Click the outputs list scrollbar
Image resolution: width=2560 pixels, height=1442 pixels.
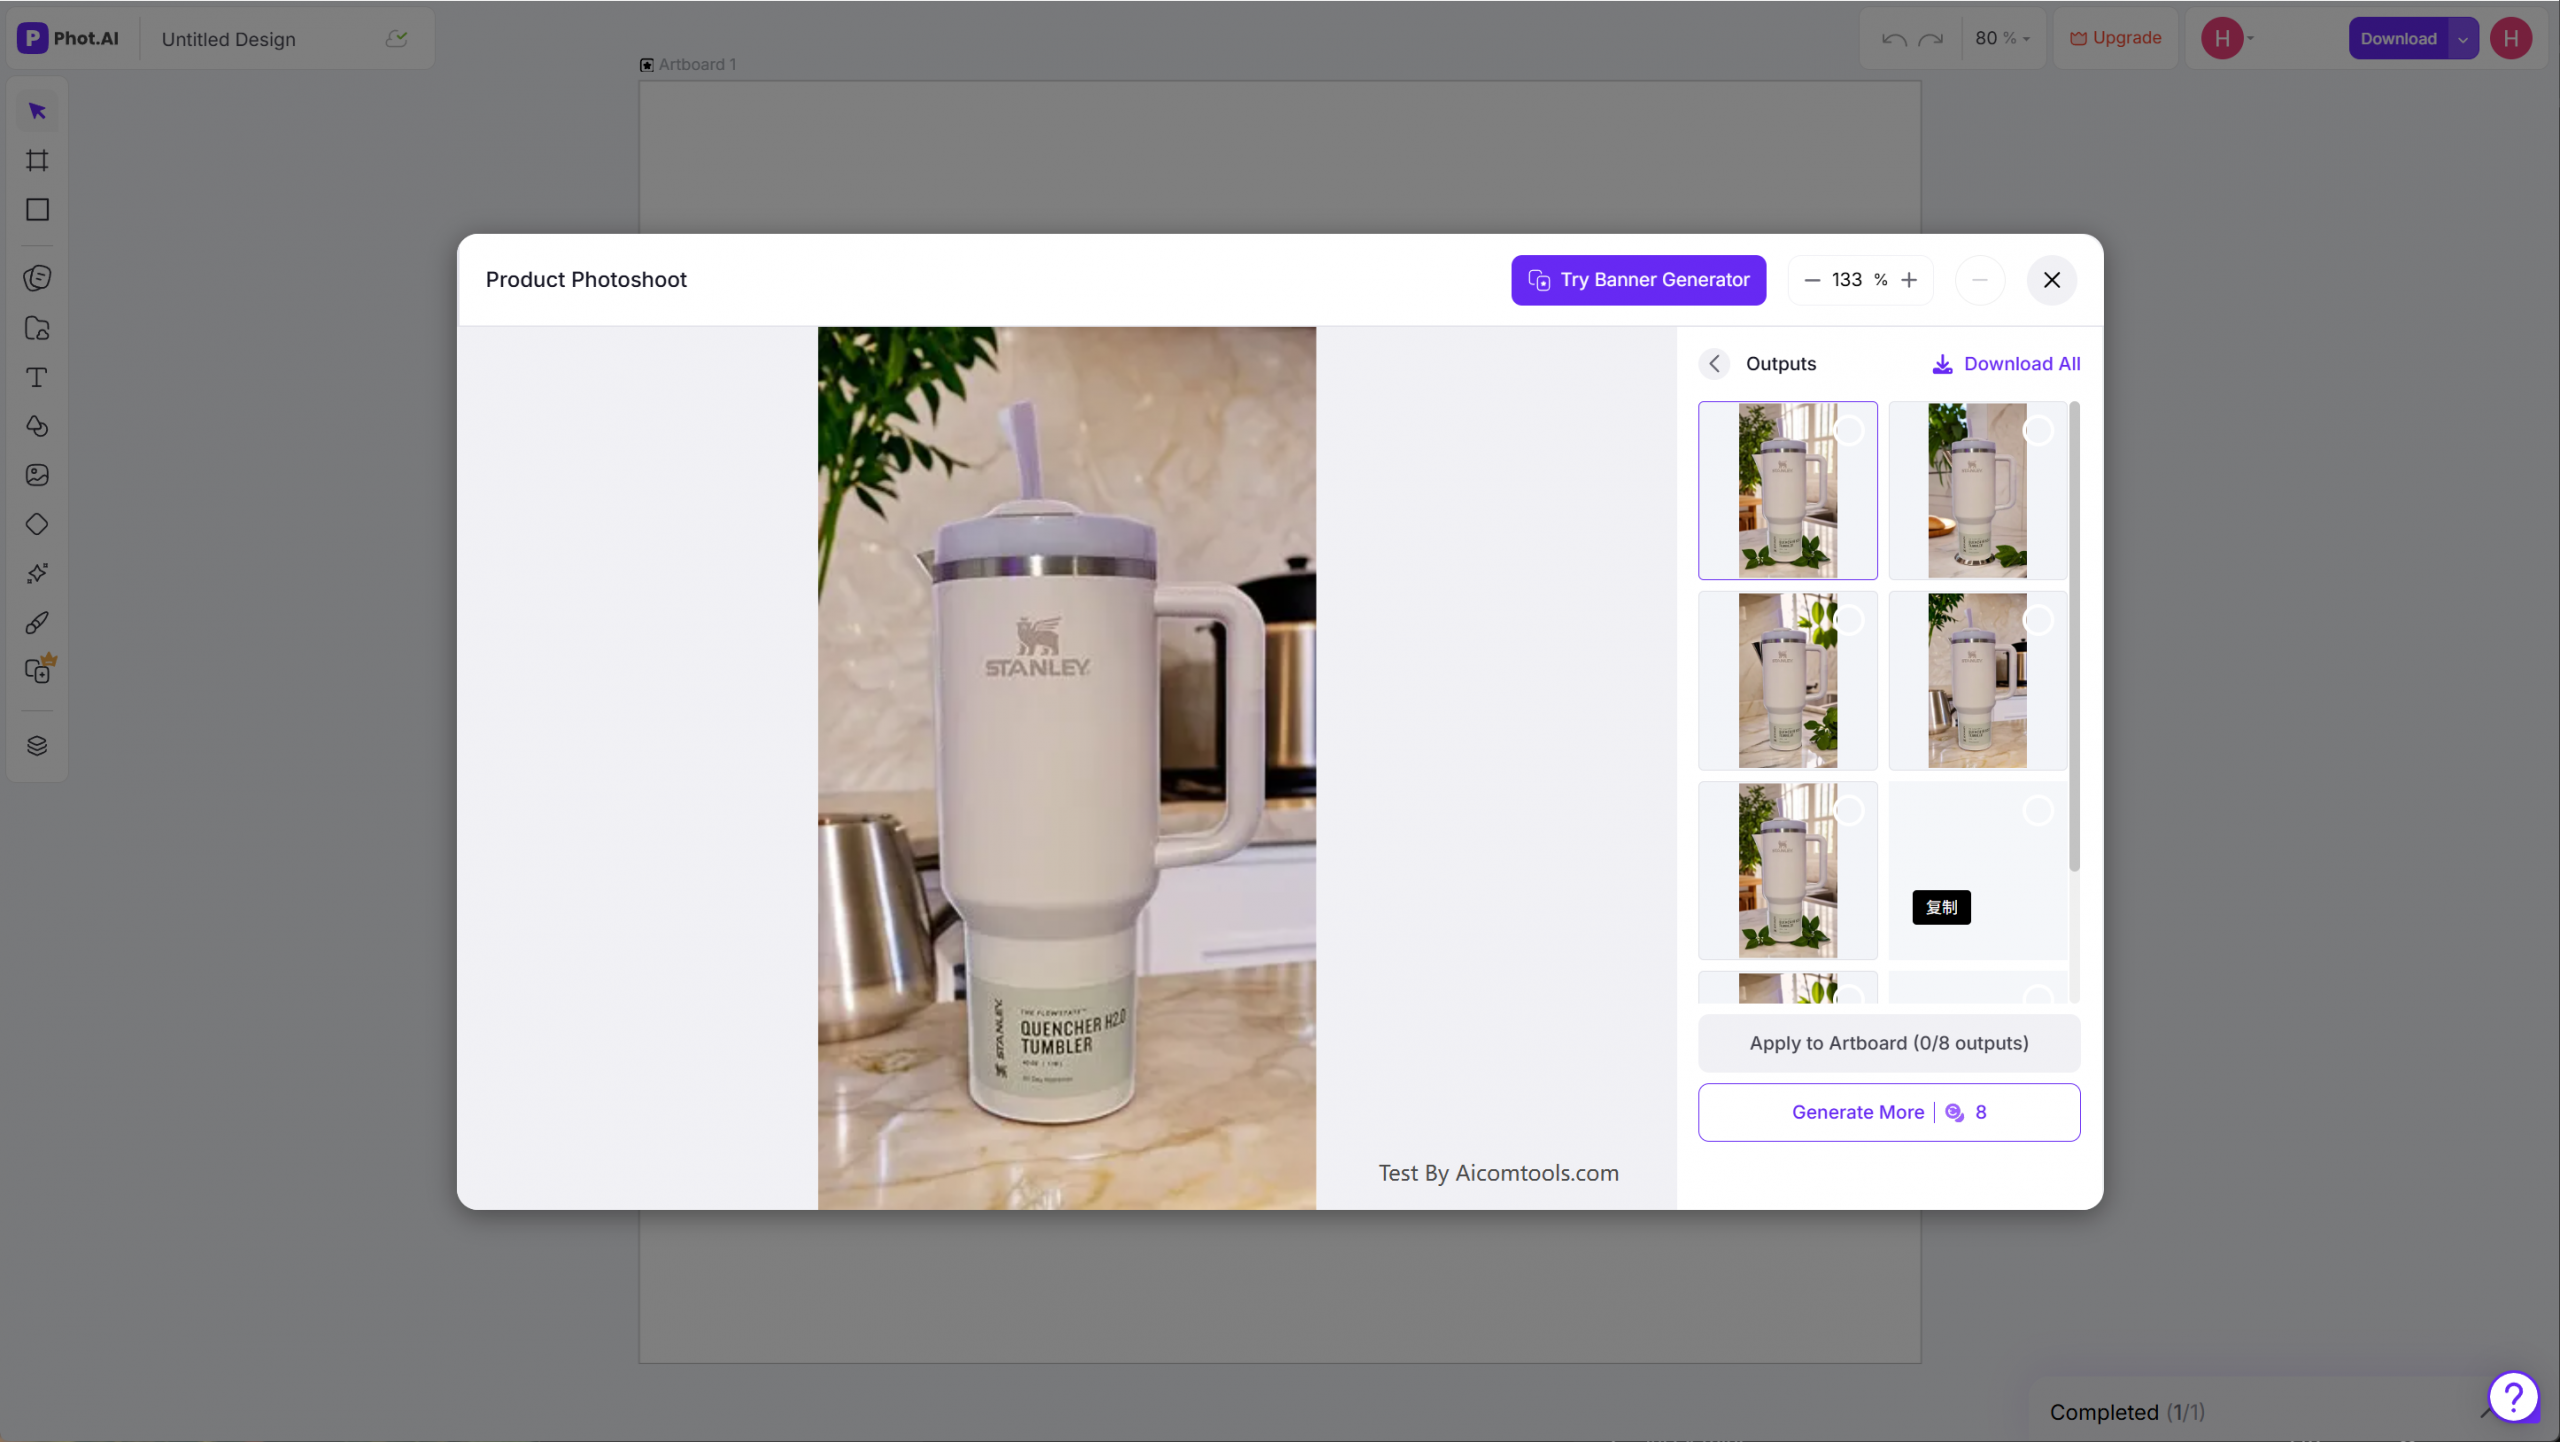tap(2074, 636)
